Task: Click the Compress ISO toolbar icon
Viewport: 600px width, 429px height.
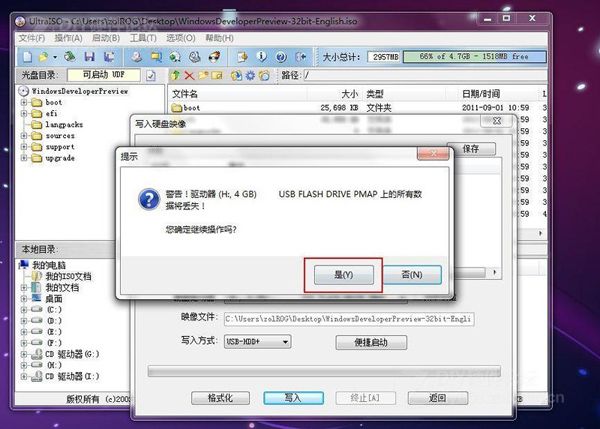Action: click(x=175, y=57)
